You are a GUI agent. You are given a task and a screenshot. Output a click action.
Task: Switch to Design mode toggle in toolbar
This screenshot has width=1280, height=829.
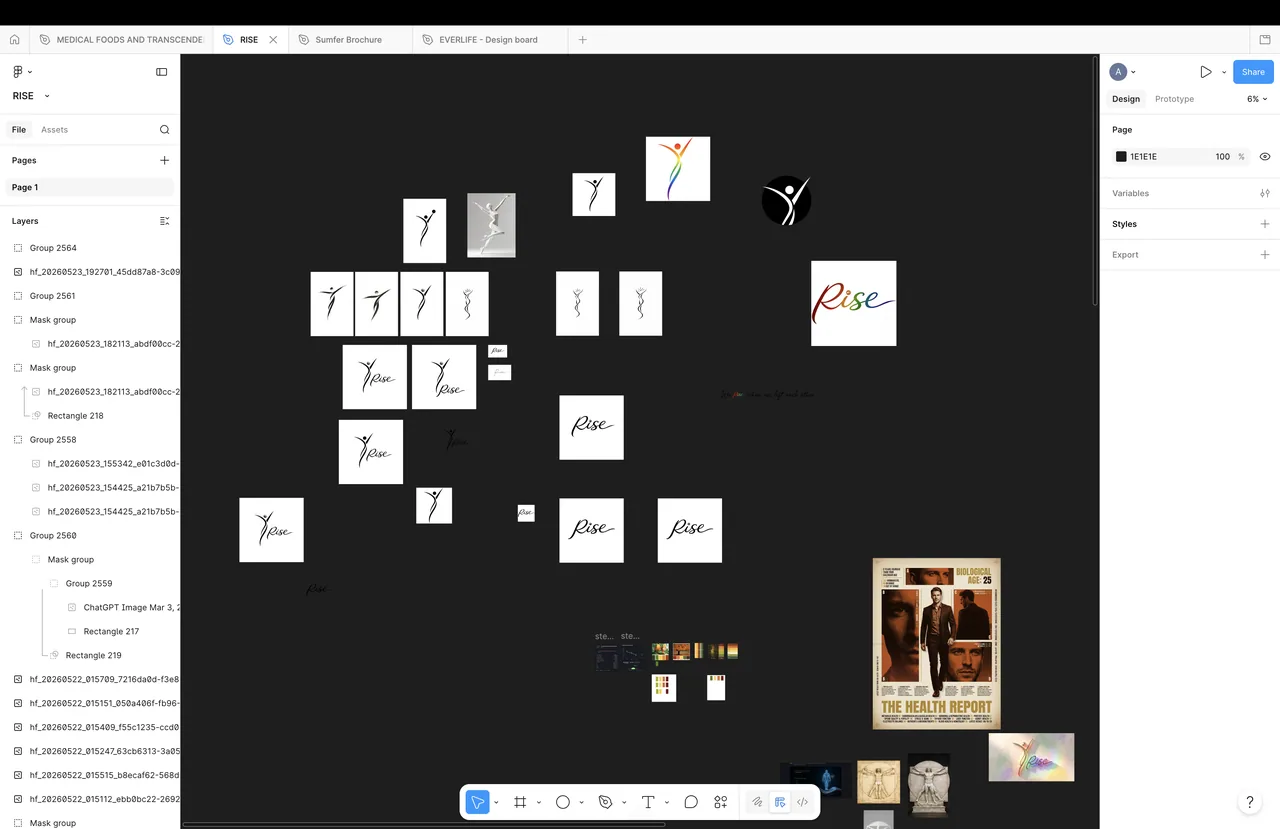(x=780, y=802)
